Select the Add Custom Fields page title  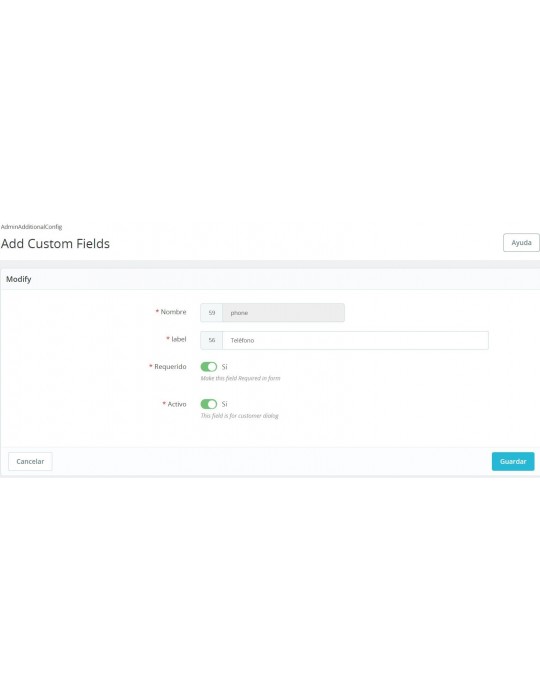pos(55,244)
